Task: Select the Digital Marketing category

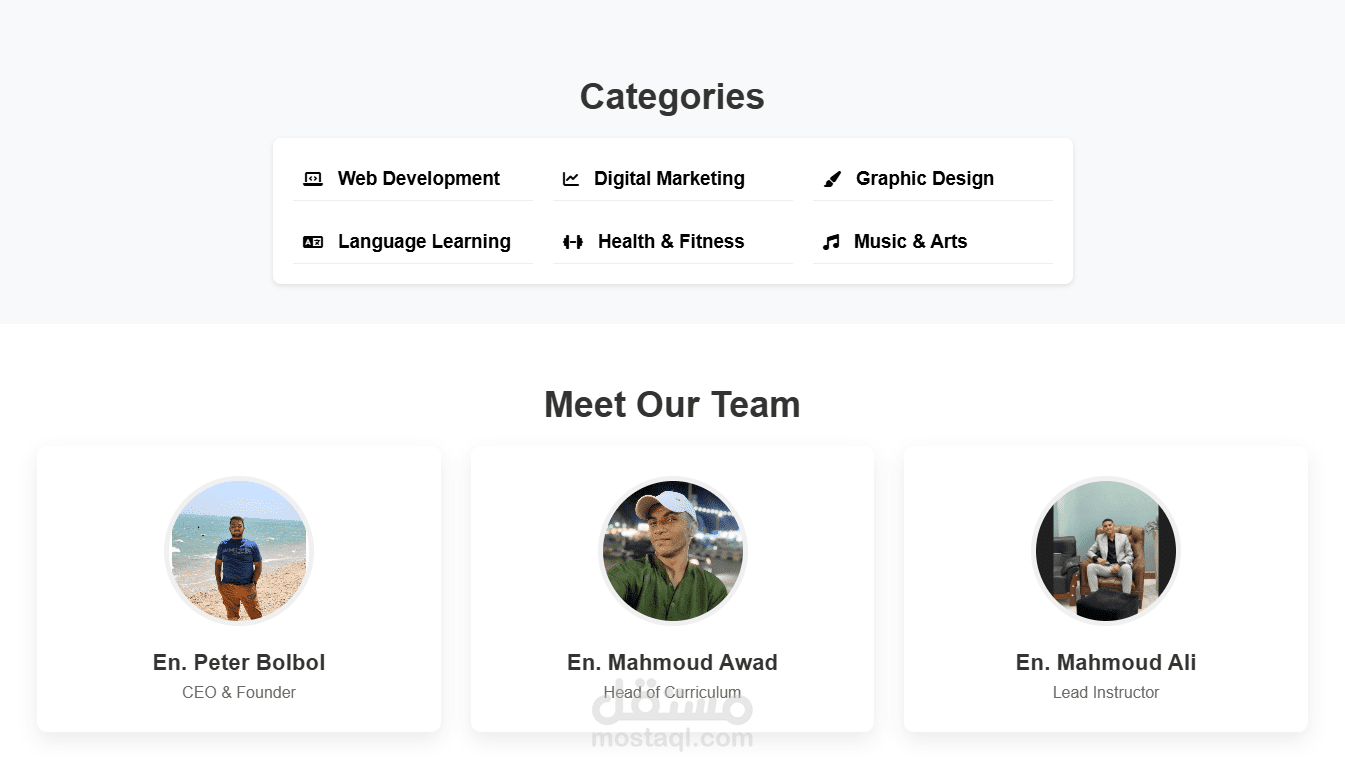Action: 669,179
